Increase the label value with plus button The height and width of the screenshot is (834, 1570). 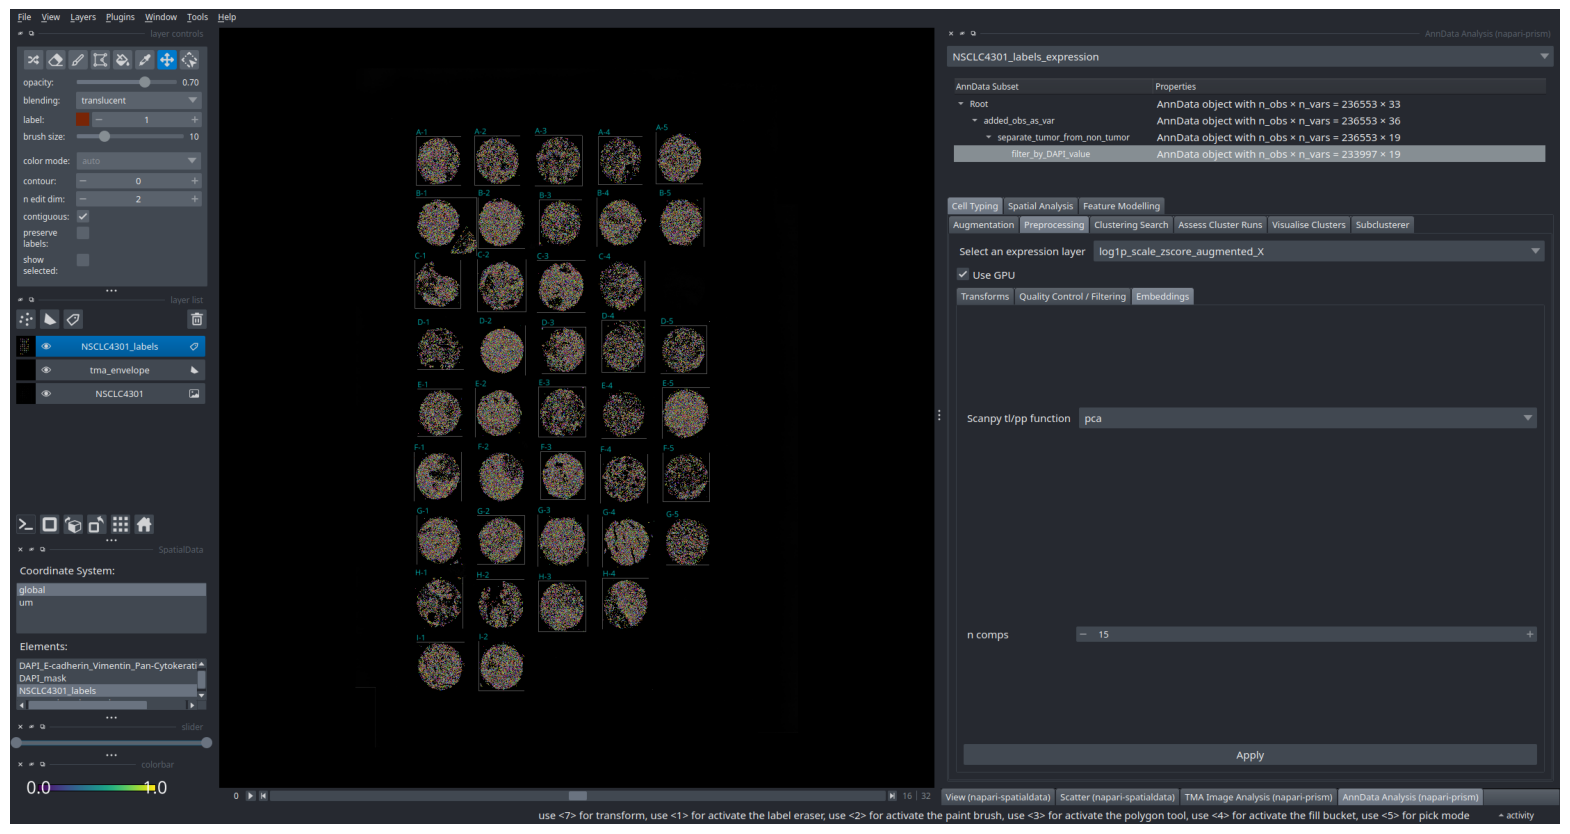click(x=195, y=119)
